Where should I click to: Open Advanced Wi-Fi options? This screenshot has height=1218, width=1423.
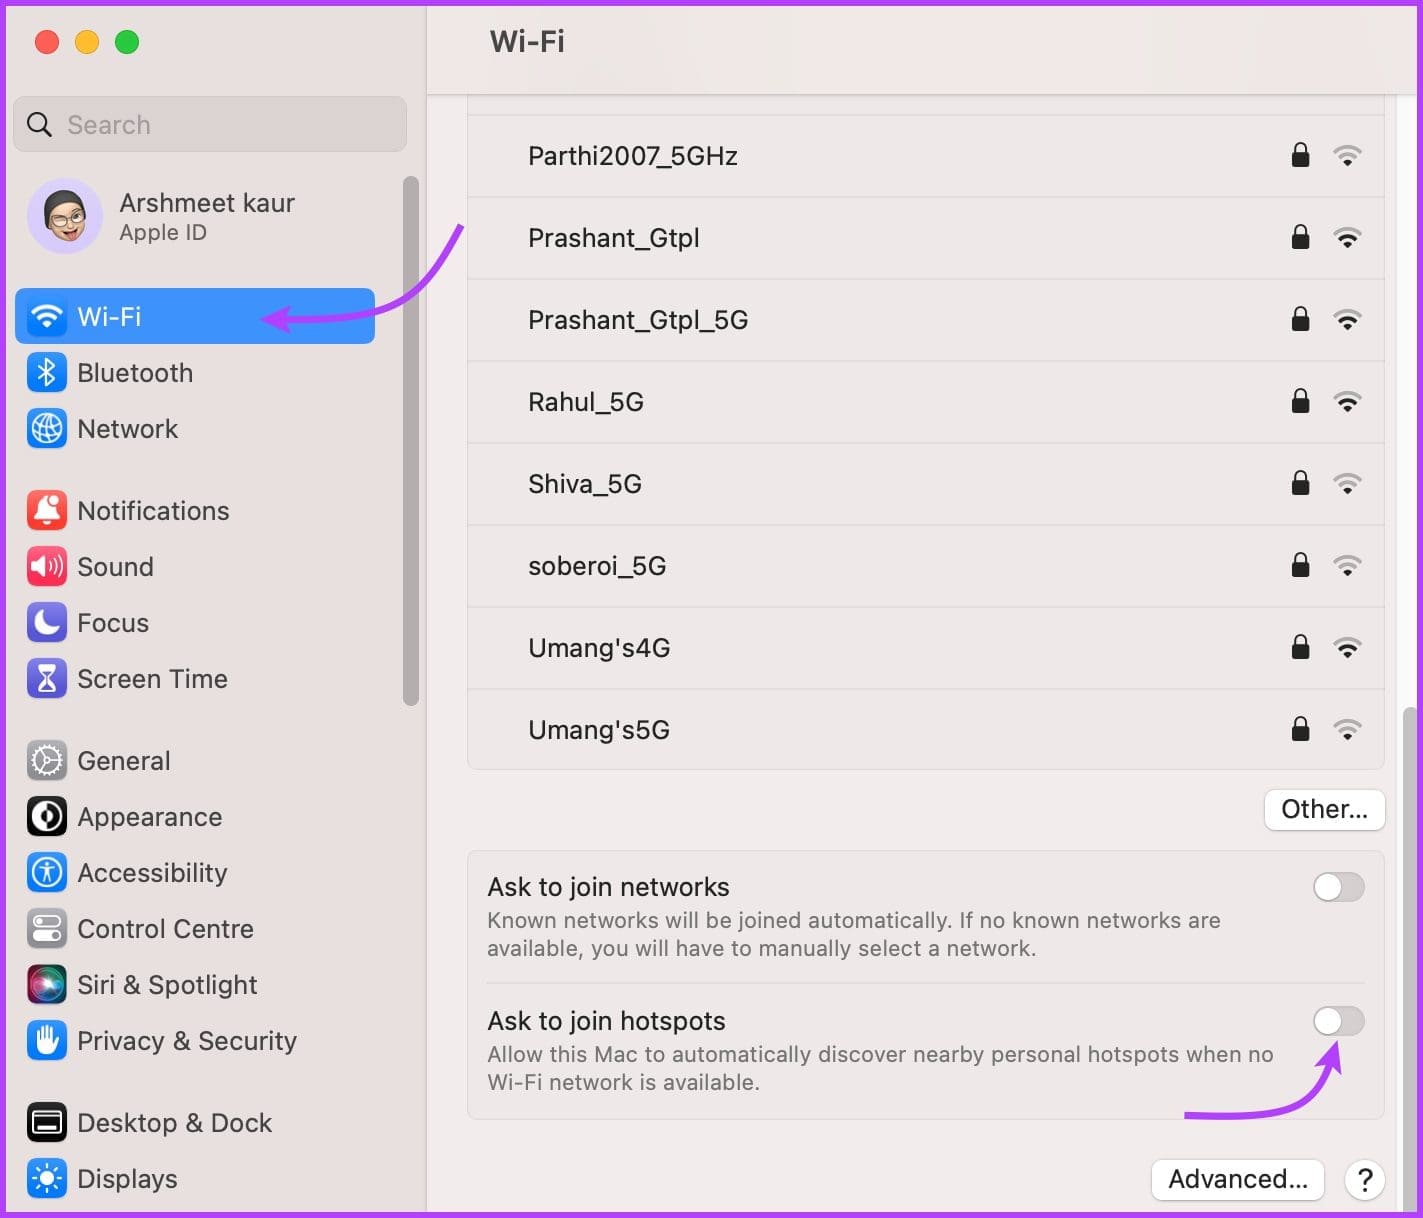point(1237,1179)
